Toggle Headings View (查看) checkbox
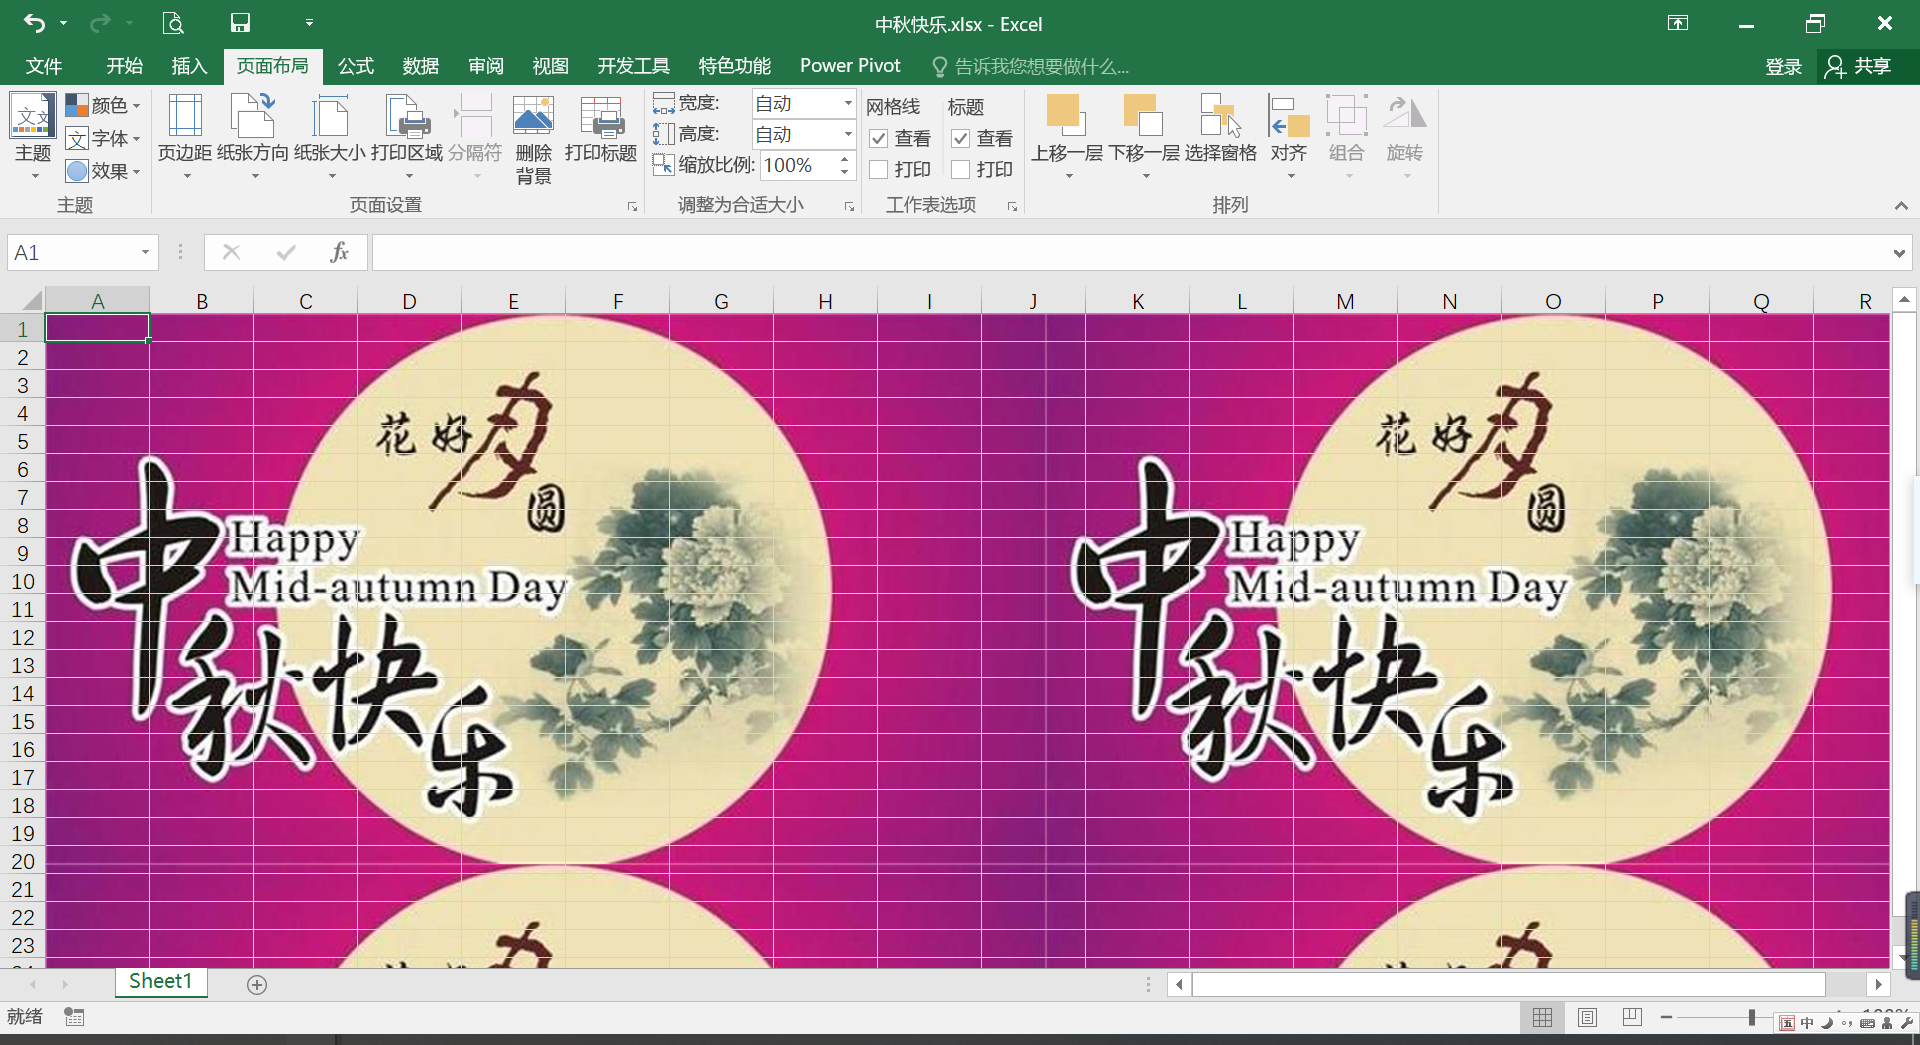 coord(961,138)
